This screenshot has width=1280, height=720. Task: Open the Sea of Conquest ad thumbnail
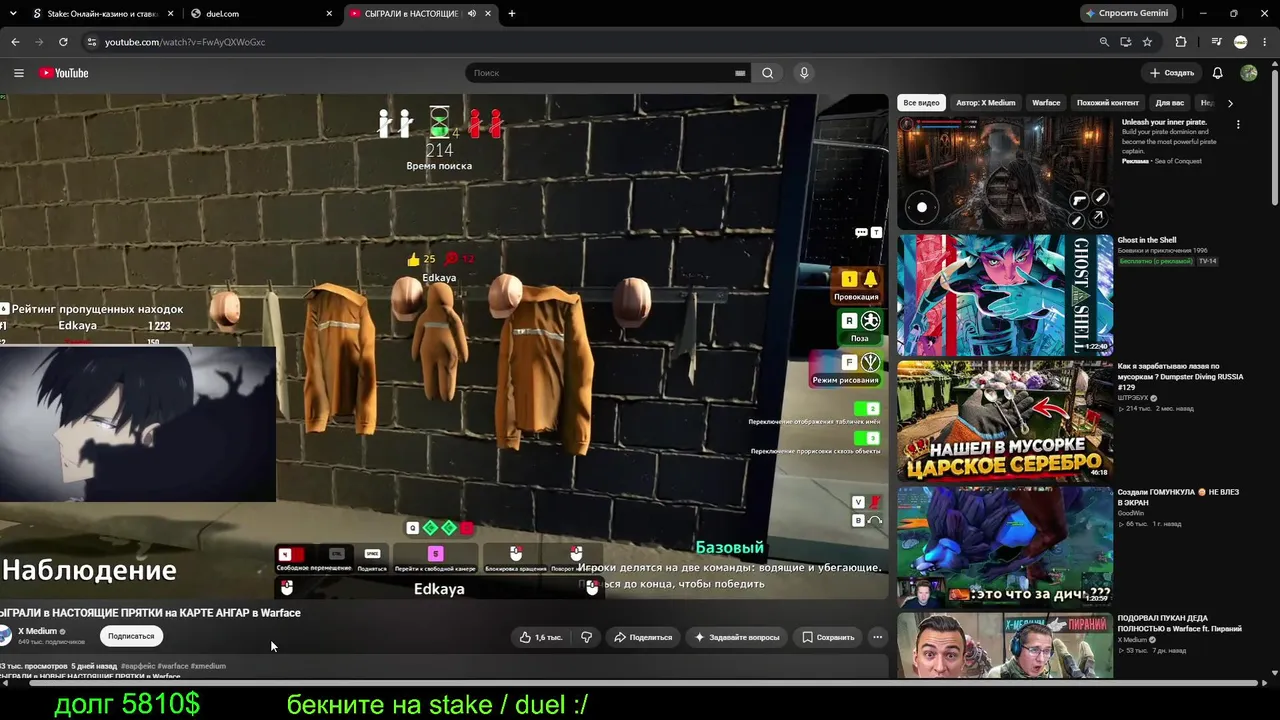tap(1005, 172)
